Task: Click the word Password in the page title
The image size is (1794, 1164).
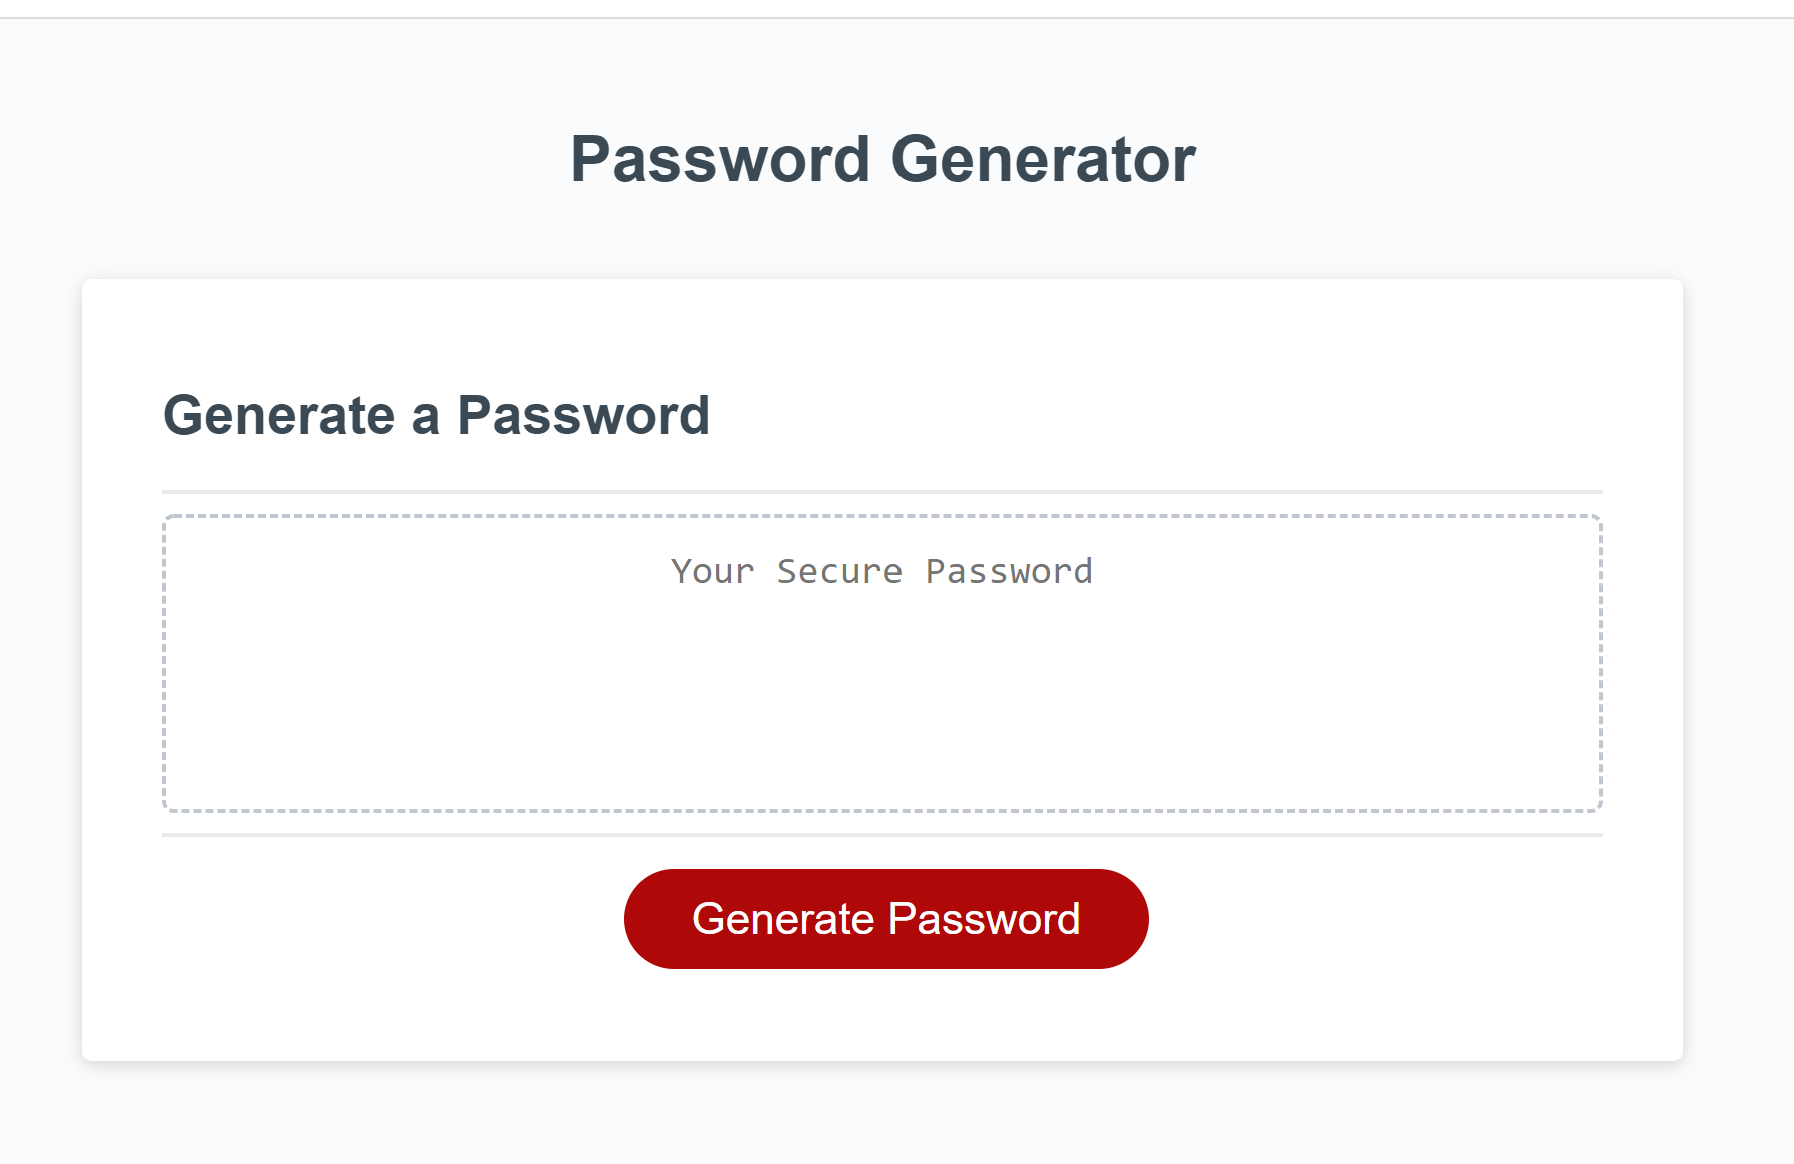Action: (720, 159)
